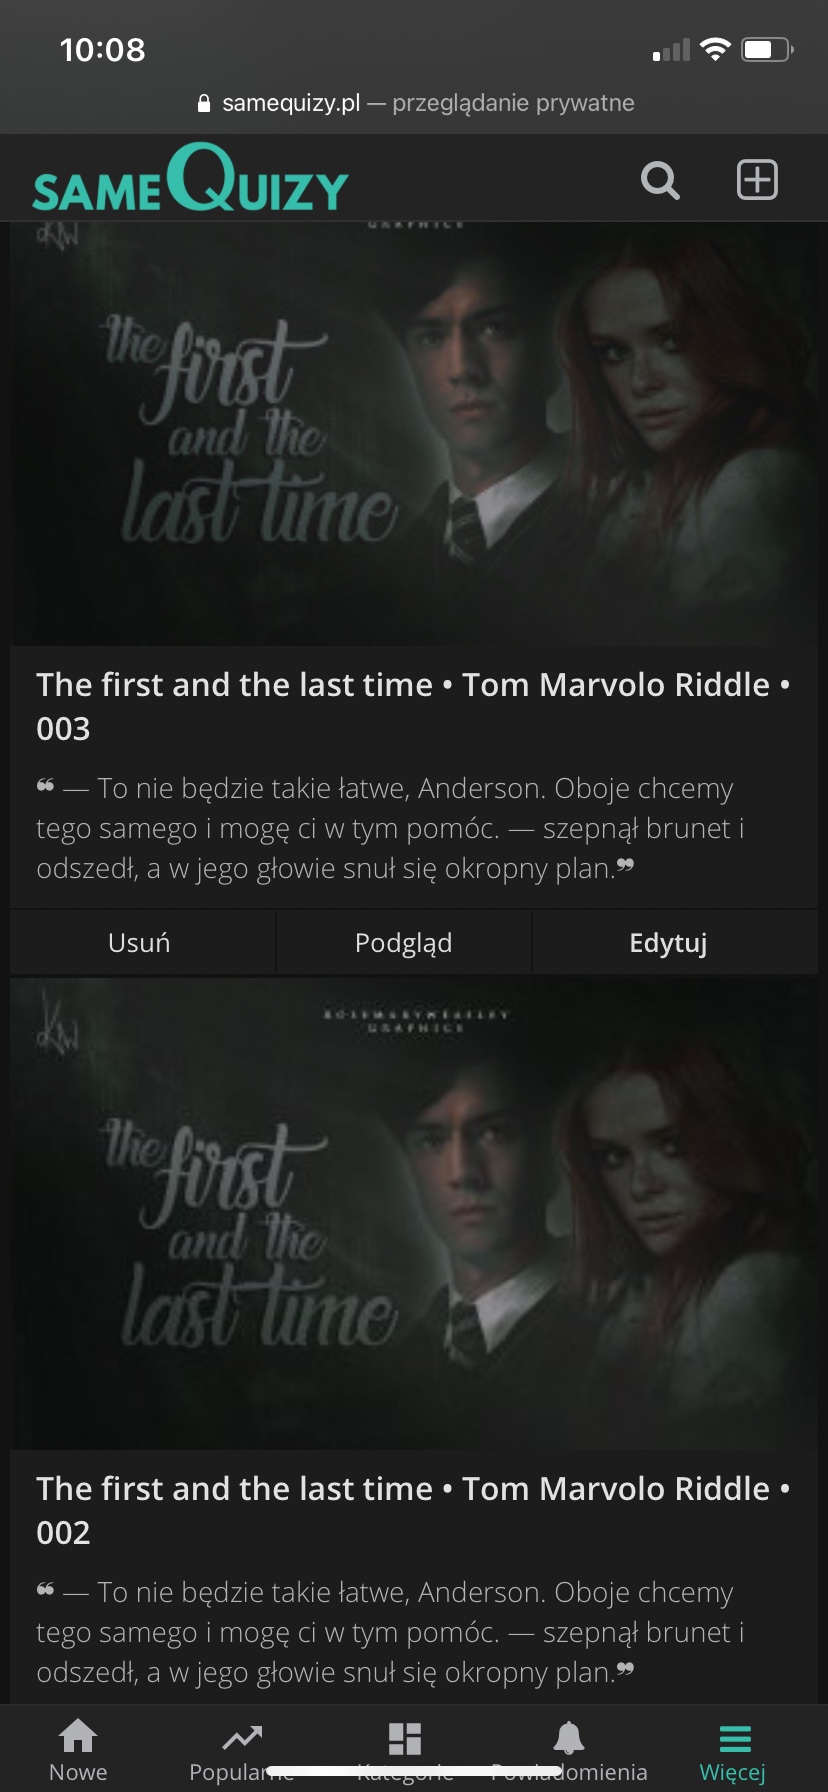Select the cover image of chapter 003

click(414, 434)
